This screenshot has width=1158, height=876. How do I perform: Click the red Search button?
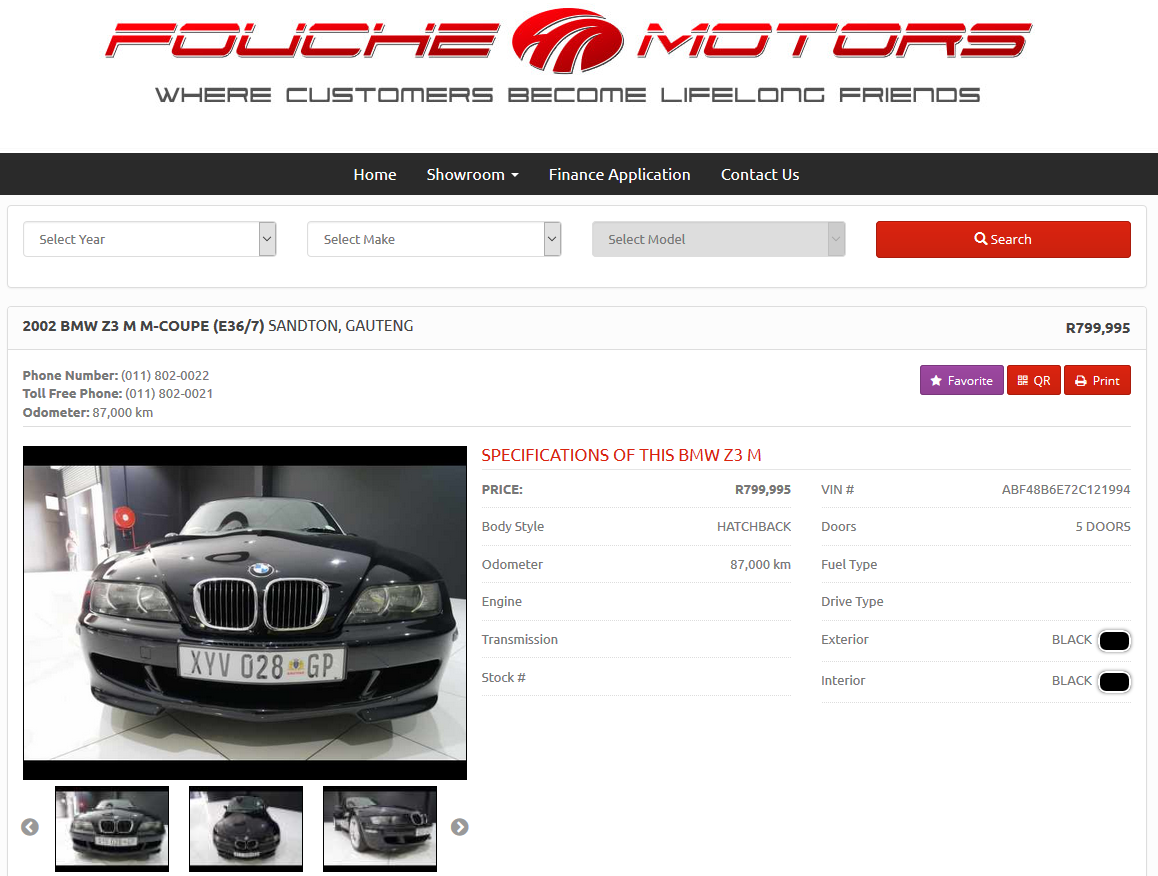click(x=1003, y=239)
